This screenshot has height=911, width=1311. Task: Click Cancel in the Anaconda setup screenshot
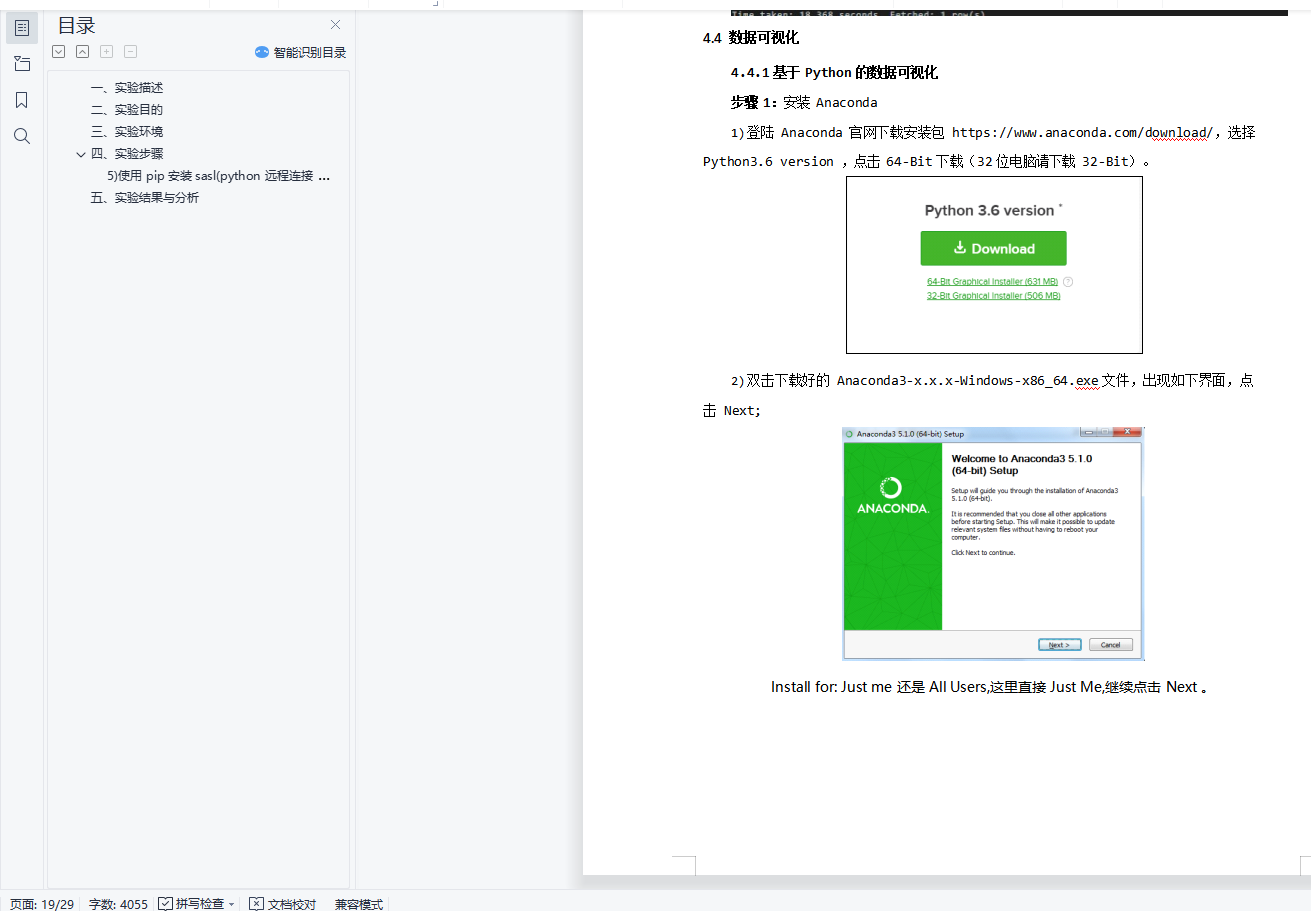[1111, 645]
